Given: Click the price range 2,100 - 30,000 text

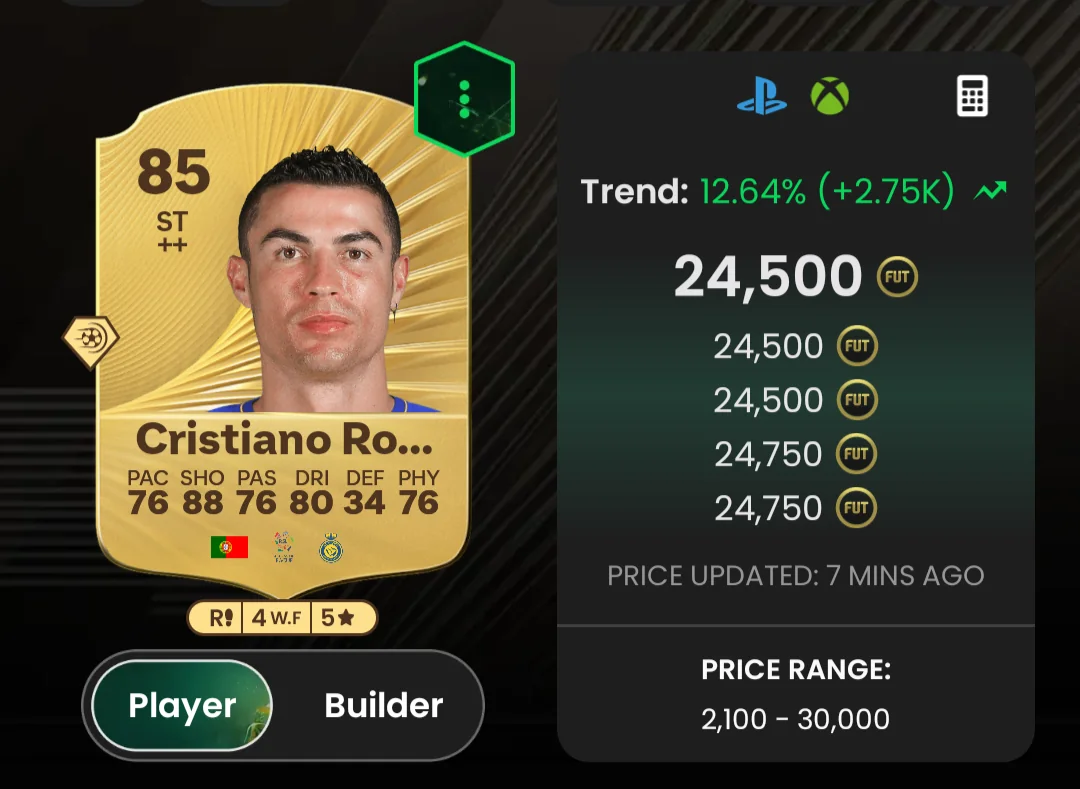Looking at the screenshot, I should click(x=796, y=719).
